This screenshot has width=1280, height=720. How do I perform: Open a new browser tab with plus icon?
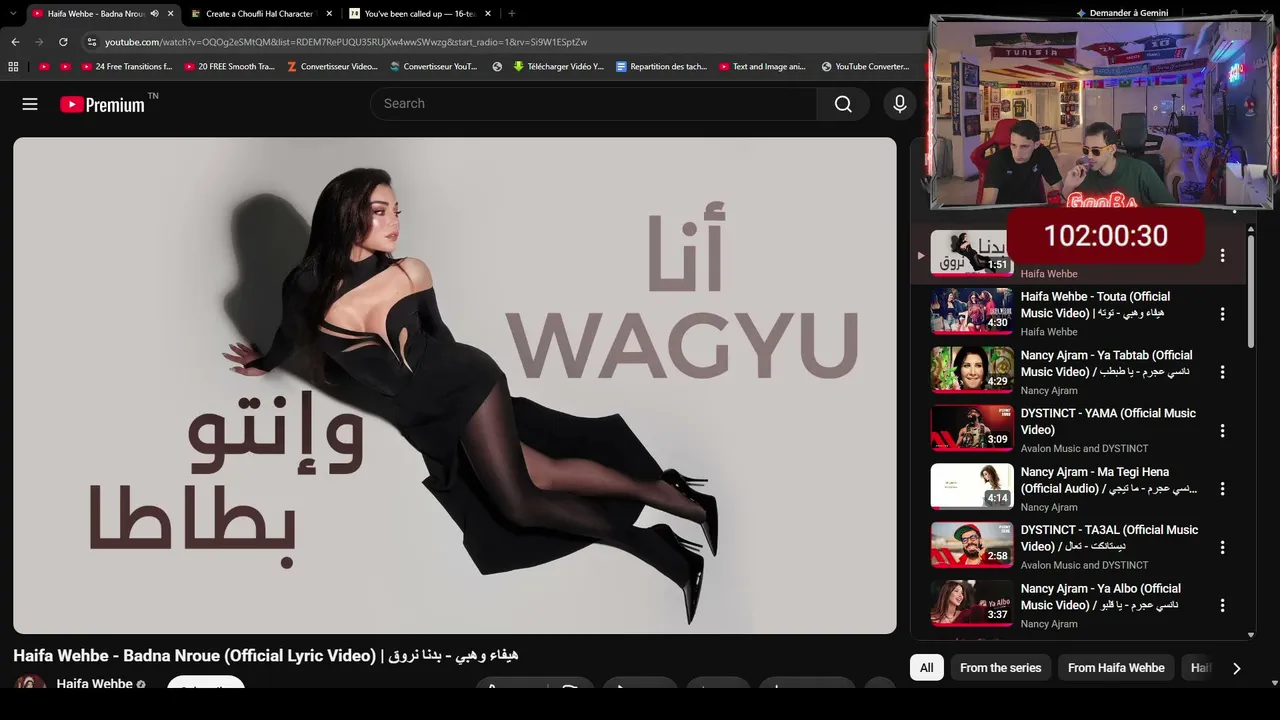coord(512,14)
